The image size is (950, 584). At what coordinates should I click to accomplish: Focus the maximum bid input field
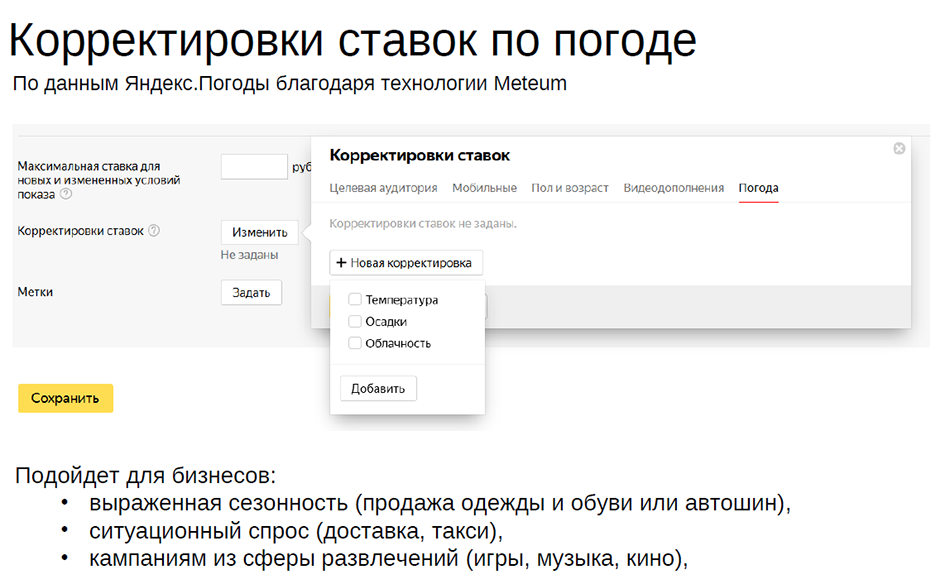click(x=254, y=167)
